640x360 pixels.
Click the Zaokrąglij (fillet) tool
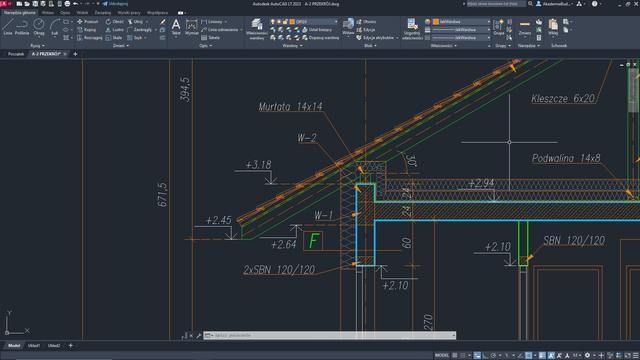click(x=140, y=30)
